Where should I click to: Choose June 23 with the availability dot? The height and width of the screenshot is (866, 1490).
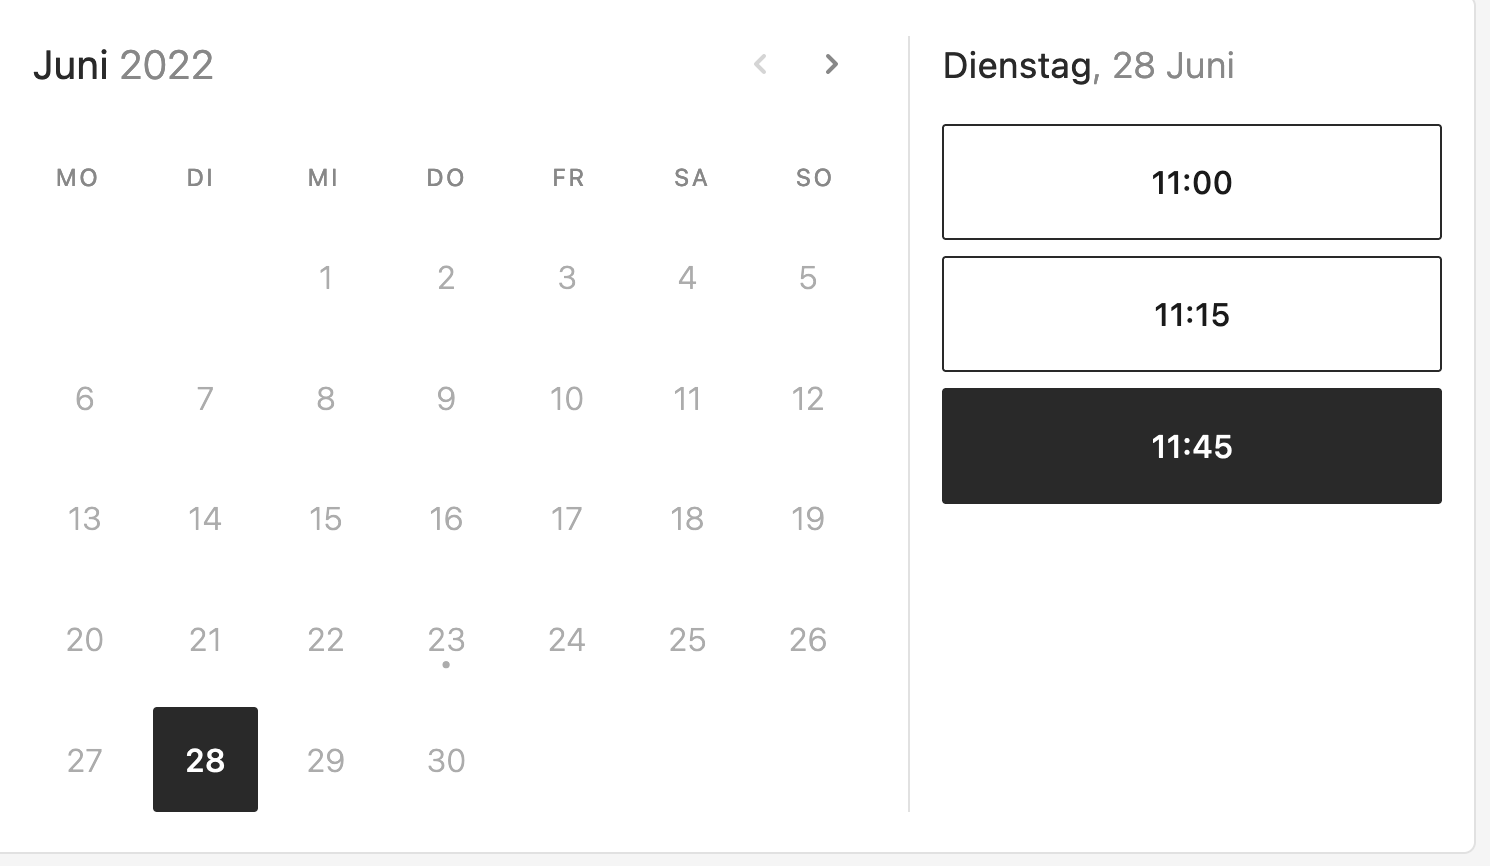point(446,640)
